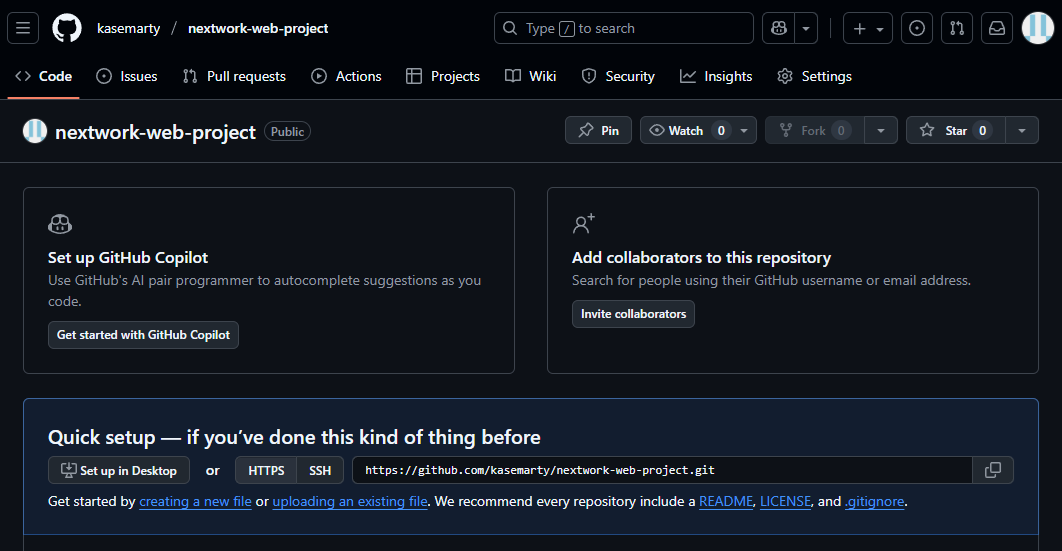Click nextwork-web-project breadcrumb link
This screenshot has width=1062, height=551.
tap(258, 28)
